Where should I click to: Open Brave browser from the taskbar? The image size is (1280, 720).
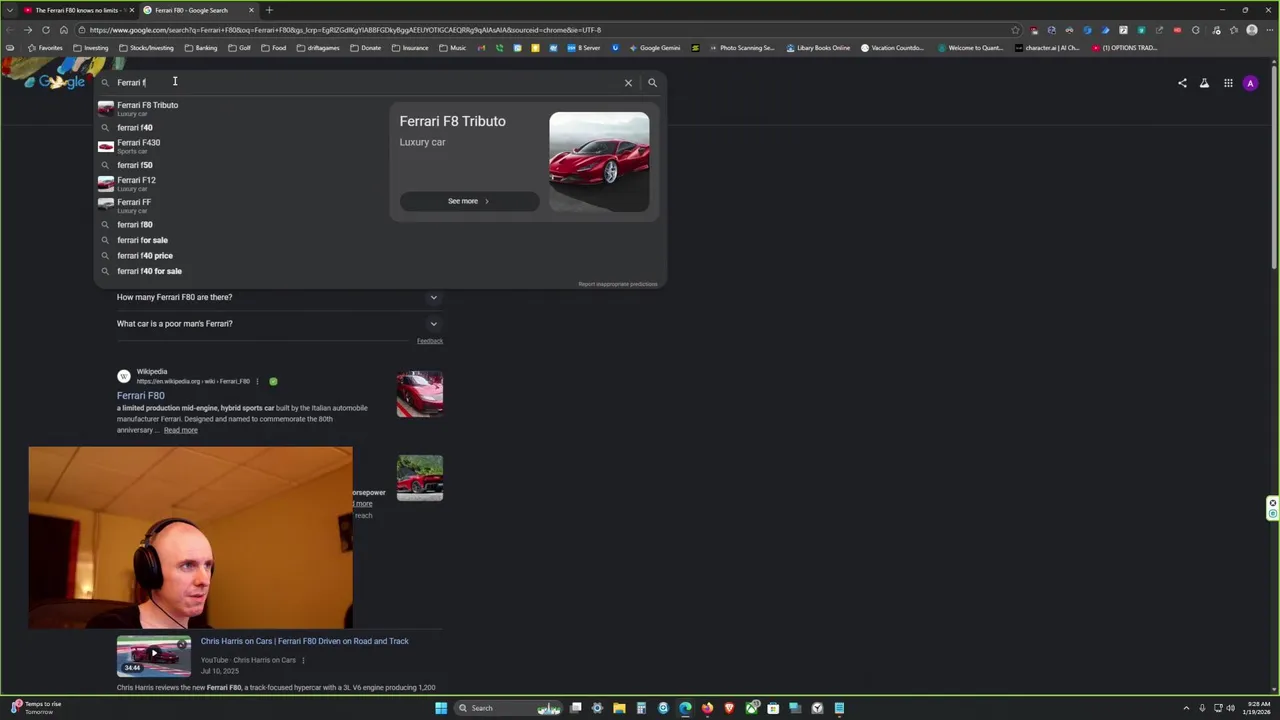click(729, 708)
